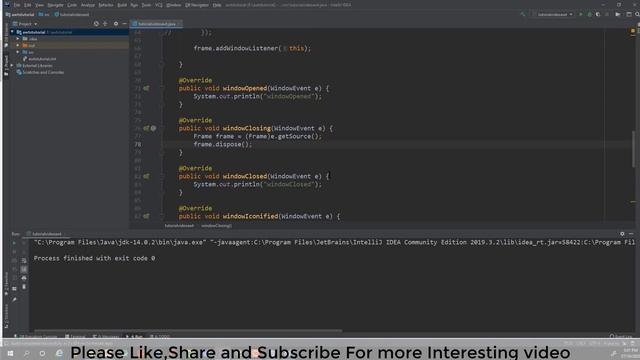Click the editor vertical scrollbar
The height and width of the screenshot is (360, 640).
[x=633, y=149]
